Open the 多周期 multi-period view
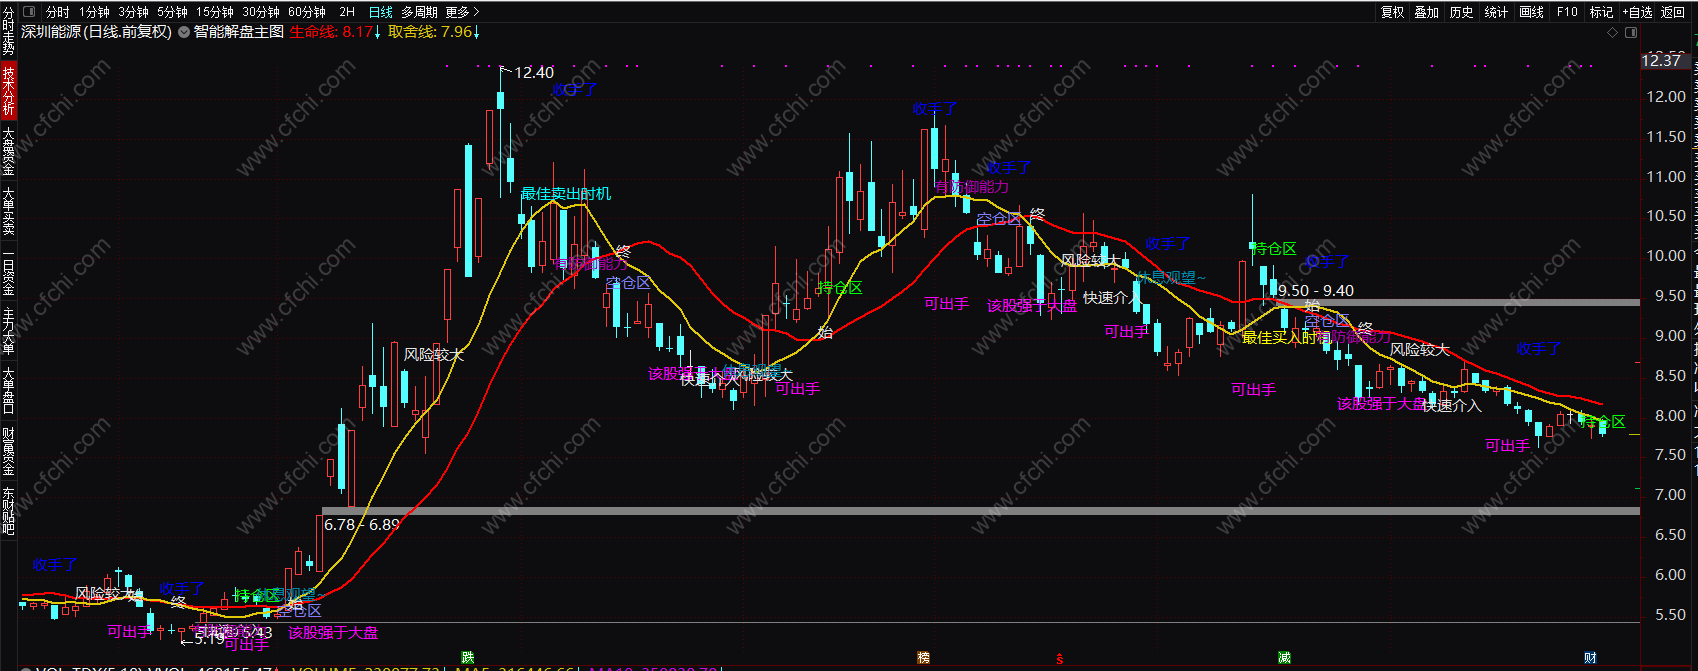 pyautogui.click(x=419, y=12)
